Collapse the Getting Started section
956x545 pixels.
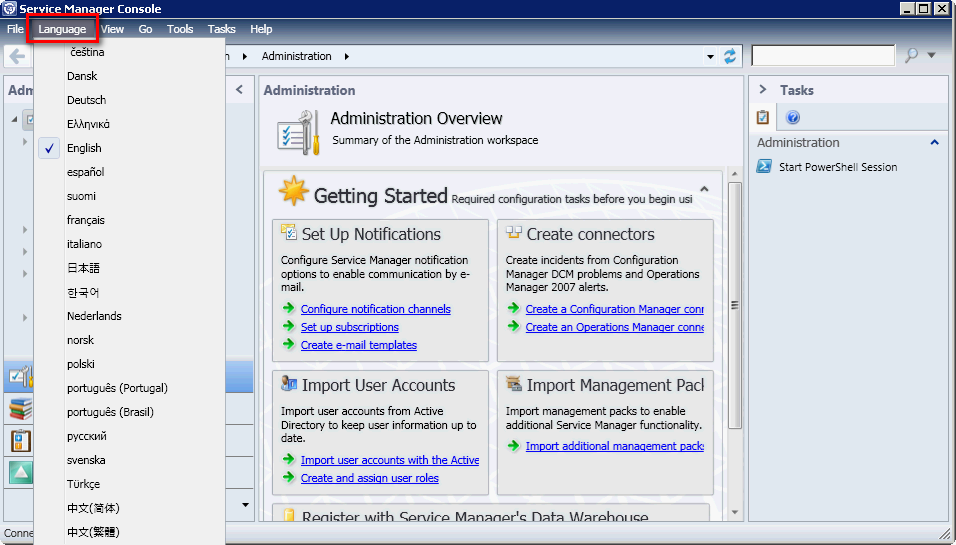pos(704,189)
